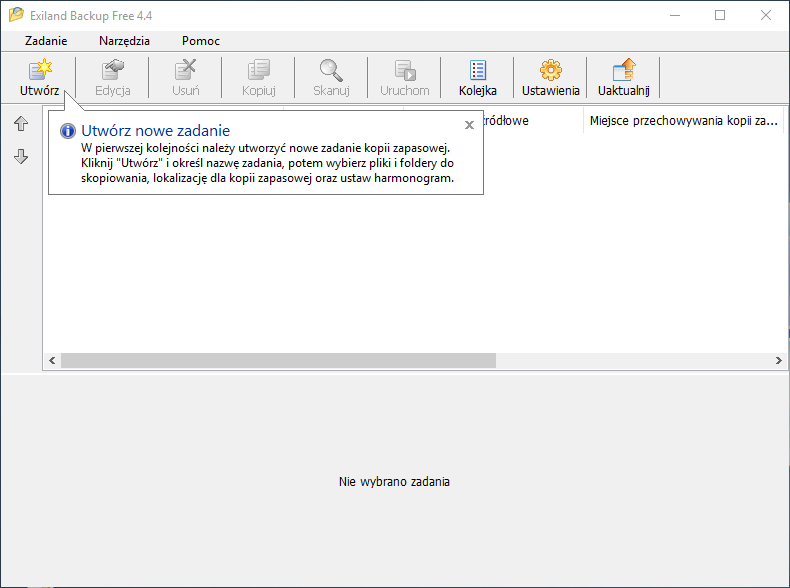Open the Zadanie menu
The image size is (790, 588).
click(46, 41)
